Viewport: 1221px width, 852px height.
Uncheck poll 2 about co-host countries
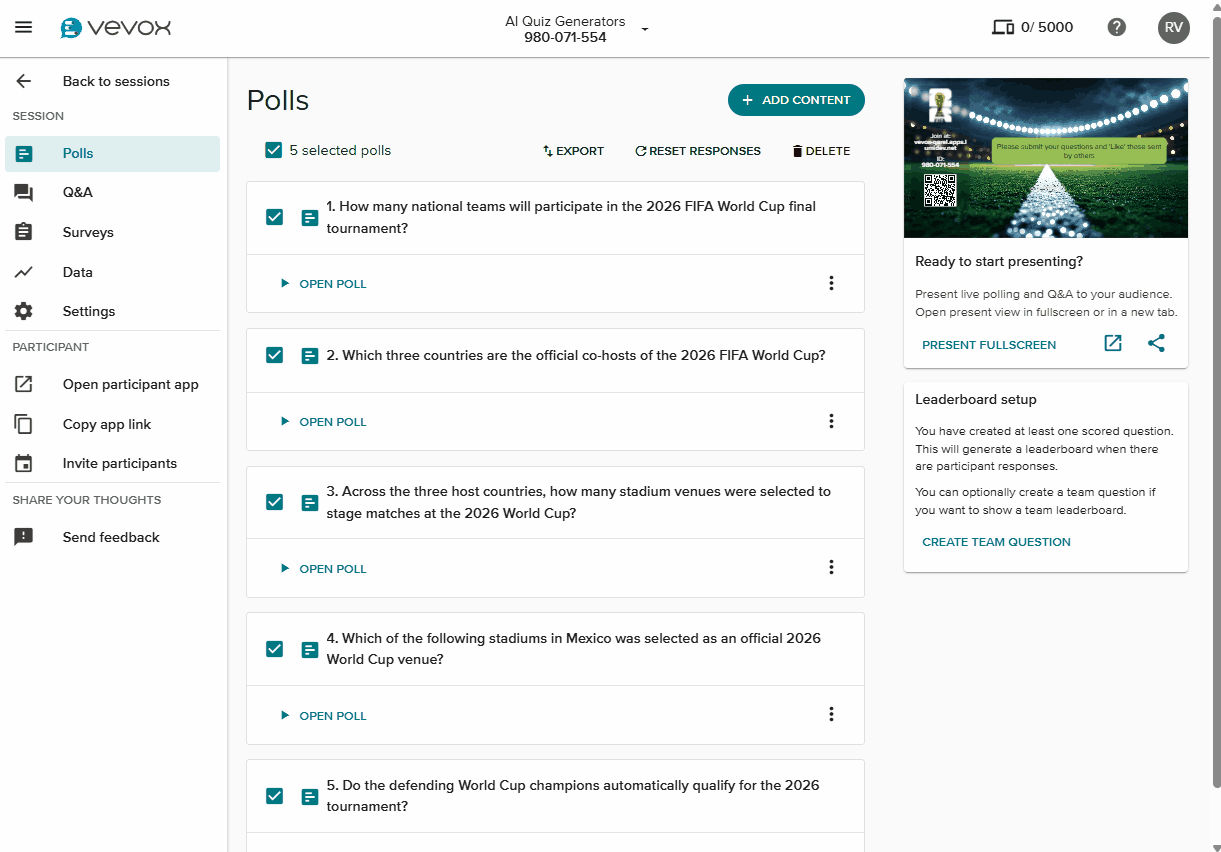(274, 356)
